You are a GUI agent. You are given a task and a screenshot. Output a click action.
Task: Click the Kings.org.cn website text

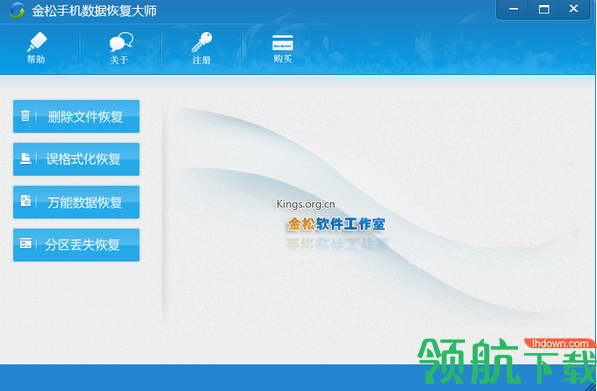pos(306,204)
